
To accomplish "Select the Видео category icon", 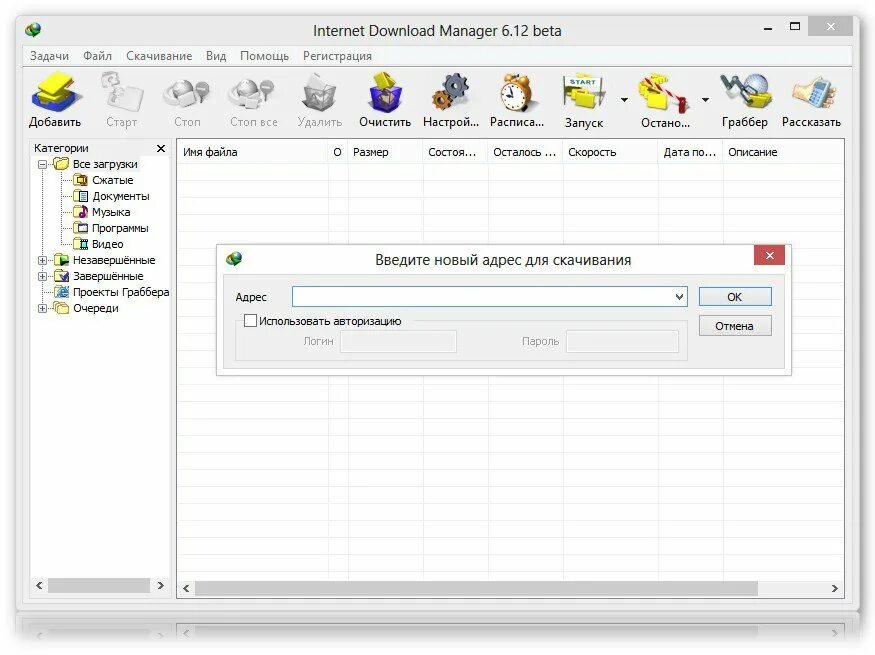I will coord(81,244).
